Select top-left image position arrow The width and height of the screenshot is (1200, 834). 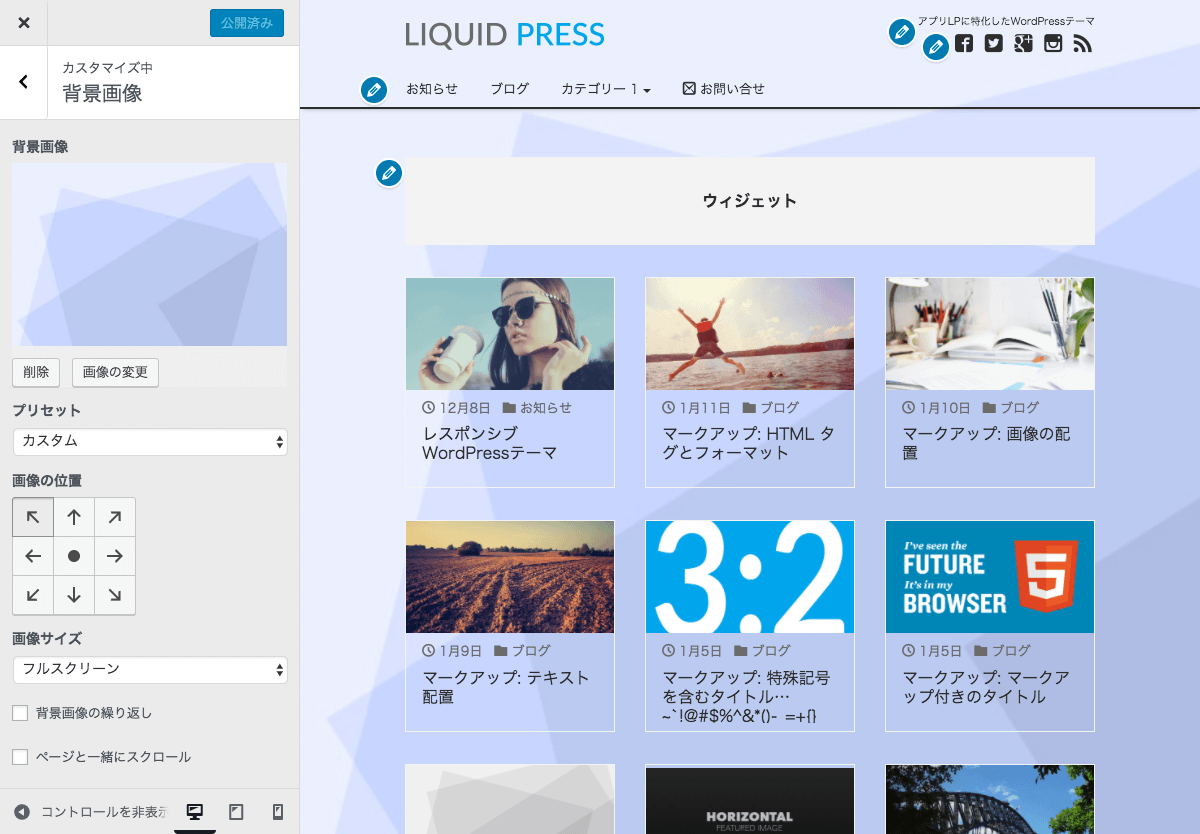point(33,517)
